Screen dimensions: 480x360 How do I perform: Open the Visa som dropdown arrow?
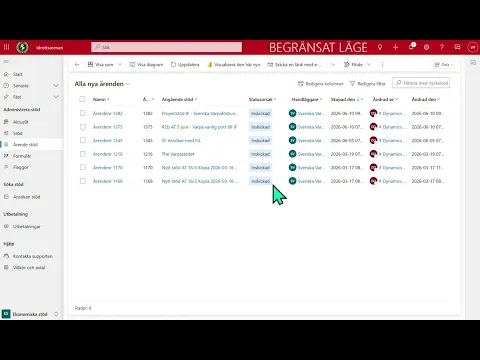pos(120,64)
